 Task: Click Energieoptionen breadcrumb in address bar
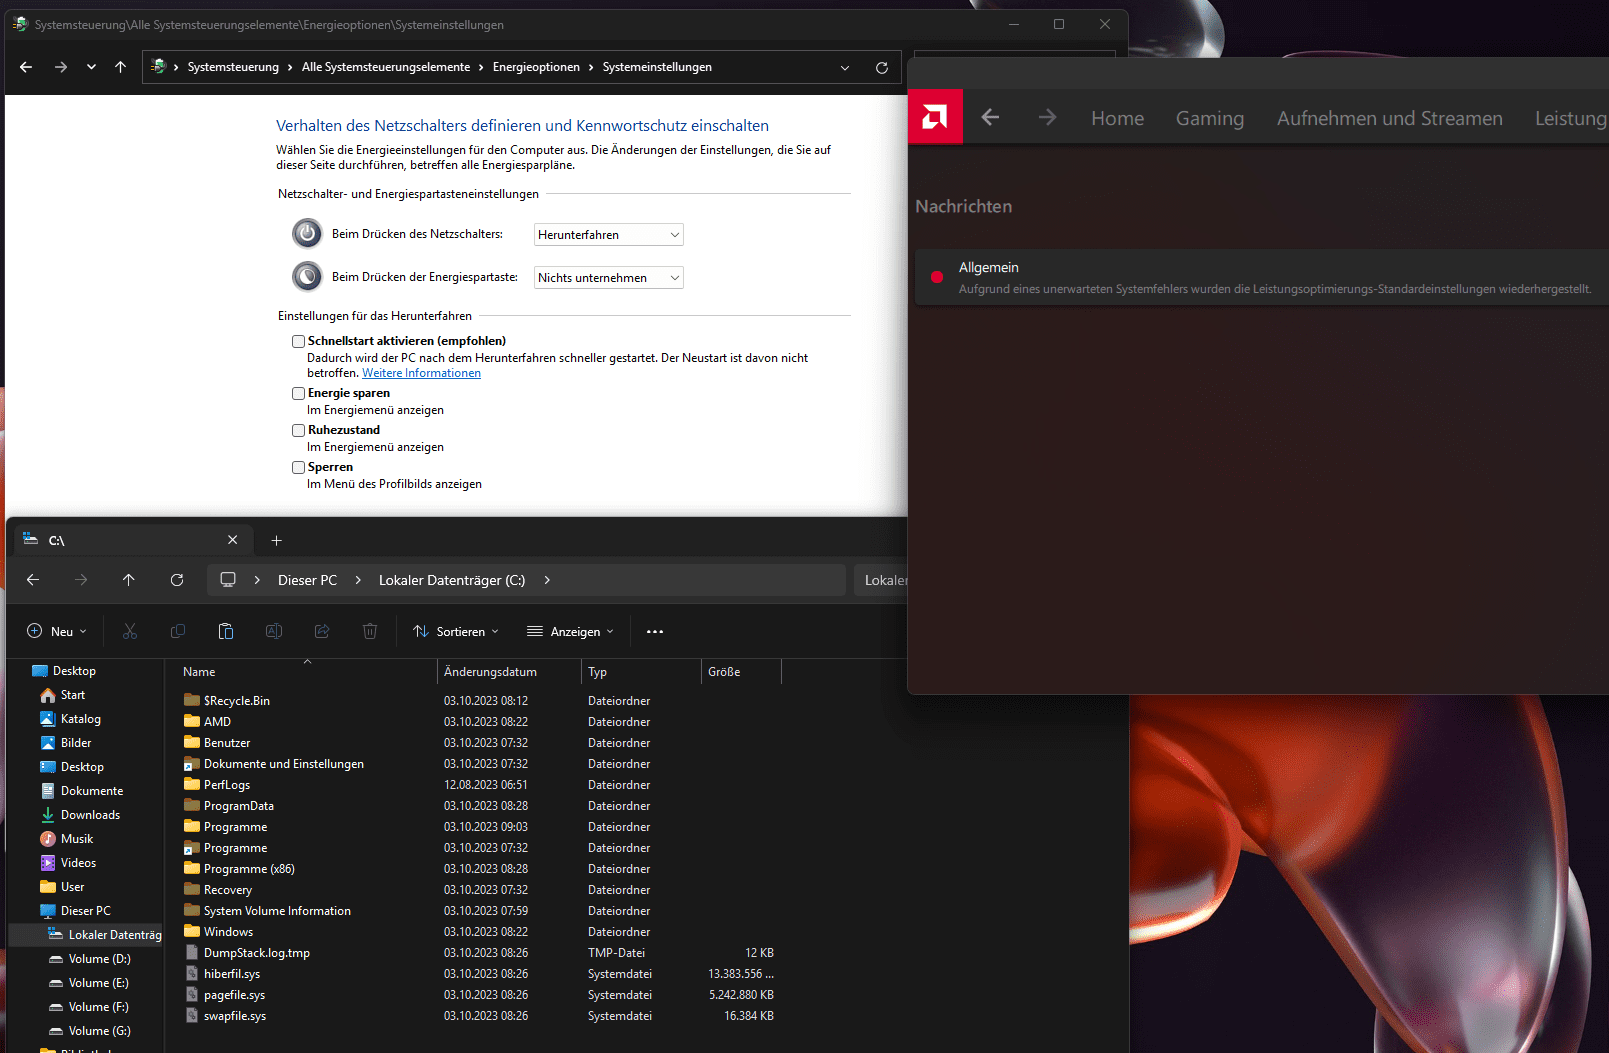[x=536, y=67]
